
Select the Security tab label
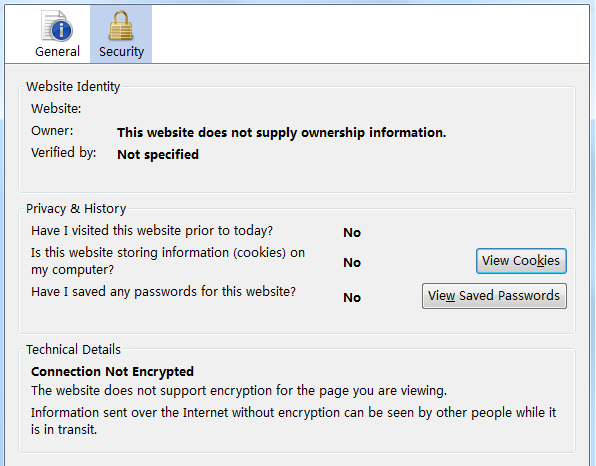coord(121,52)
